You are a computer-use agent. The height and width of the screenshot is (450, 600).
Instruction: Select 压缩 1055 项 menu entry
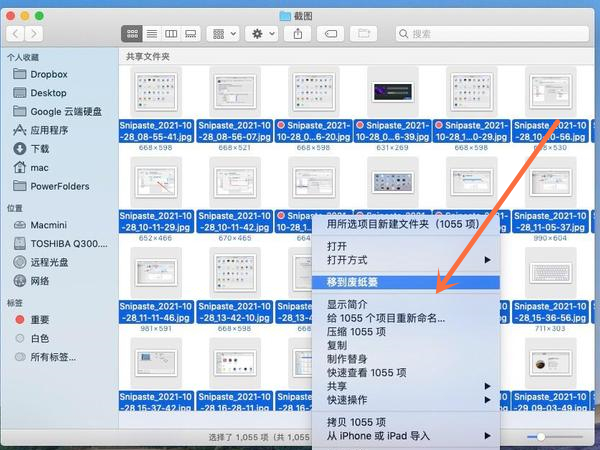tap(356, 332)
